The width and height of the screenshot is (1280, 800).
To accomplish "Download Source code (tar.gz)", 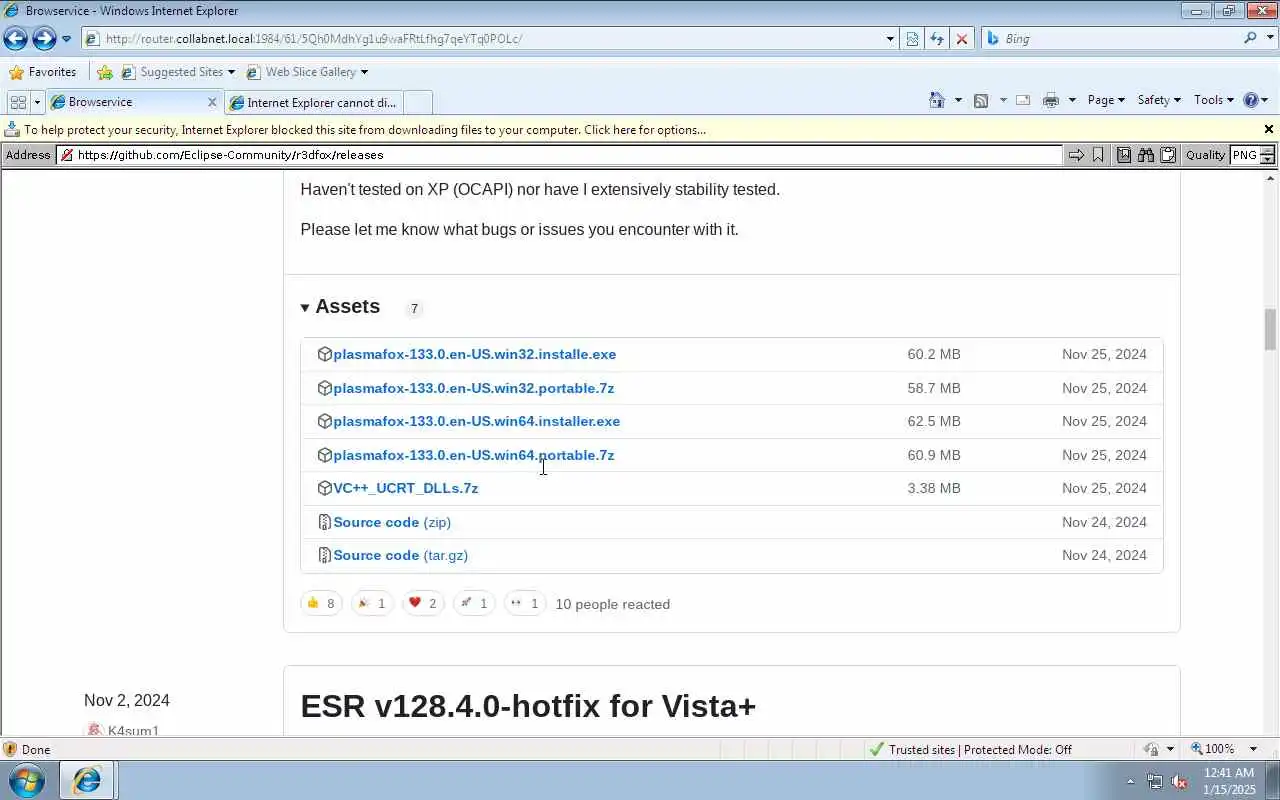I will (400, 555).
